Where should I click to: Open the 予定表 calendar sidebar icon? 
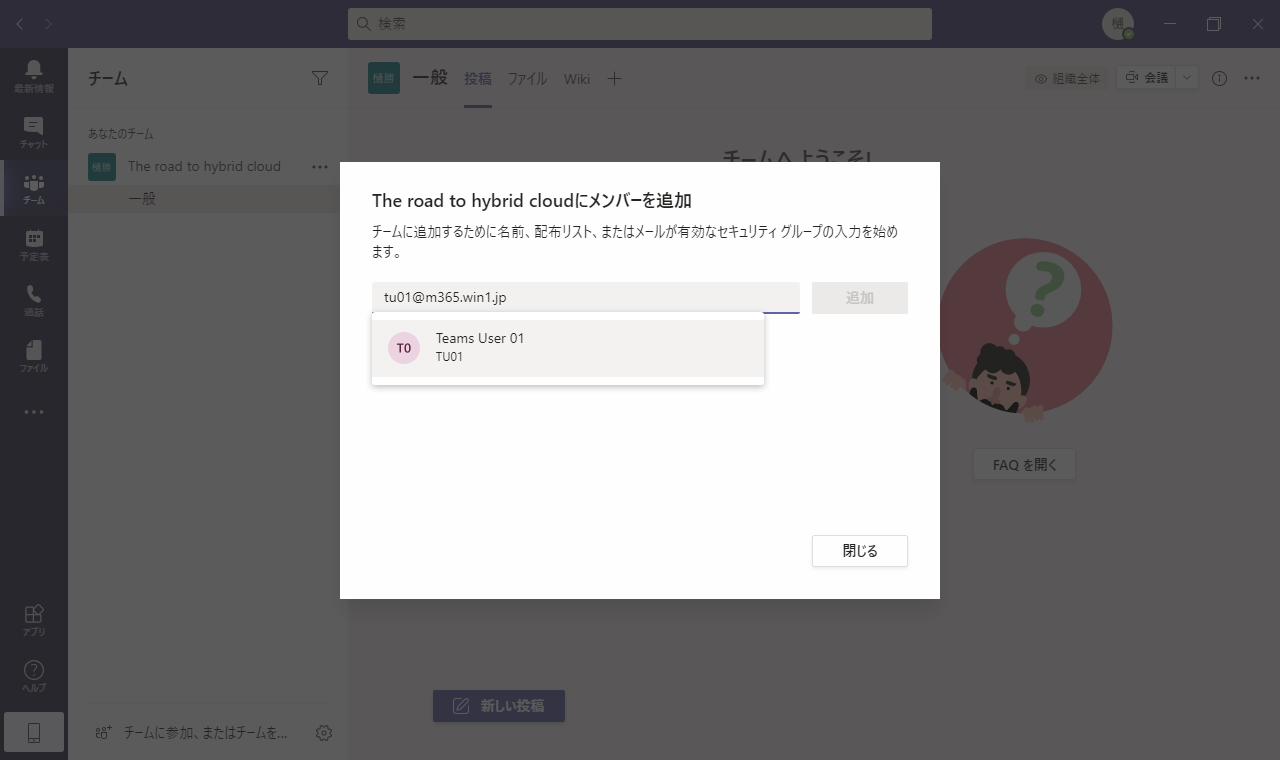[34, 244]
